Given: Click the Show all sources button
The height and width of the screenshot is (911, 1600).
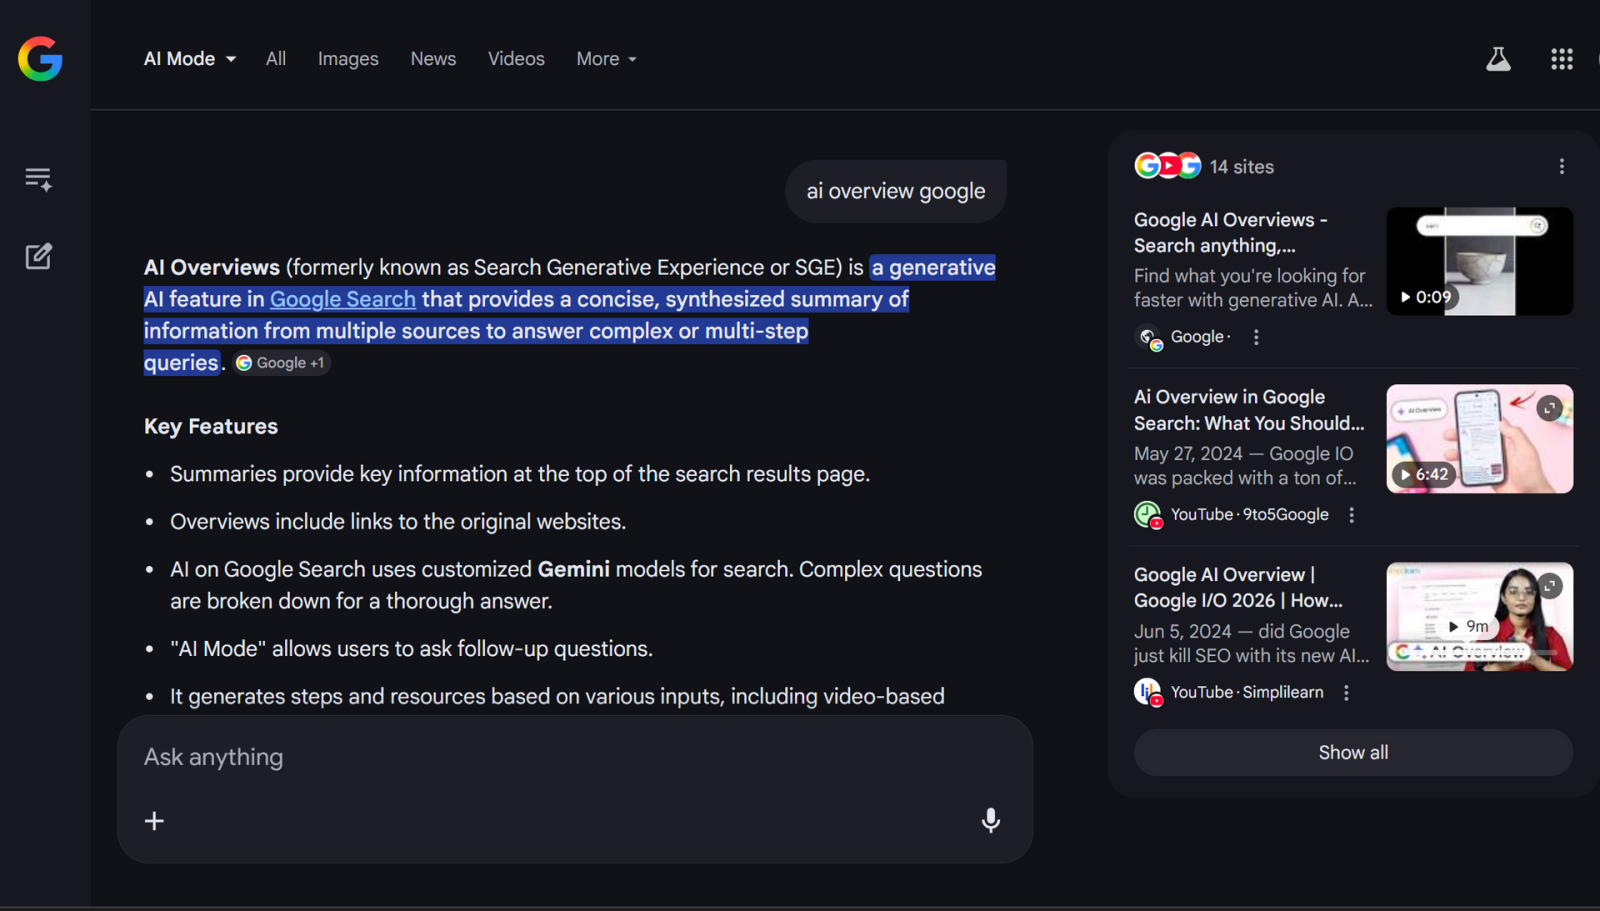Looking at the screenshot, I should (1352, 753).
